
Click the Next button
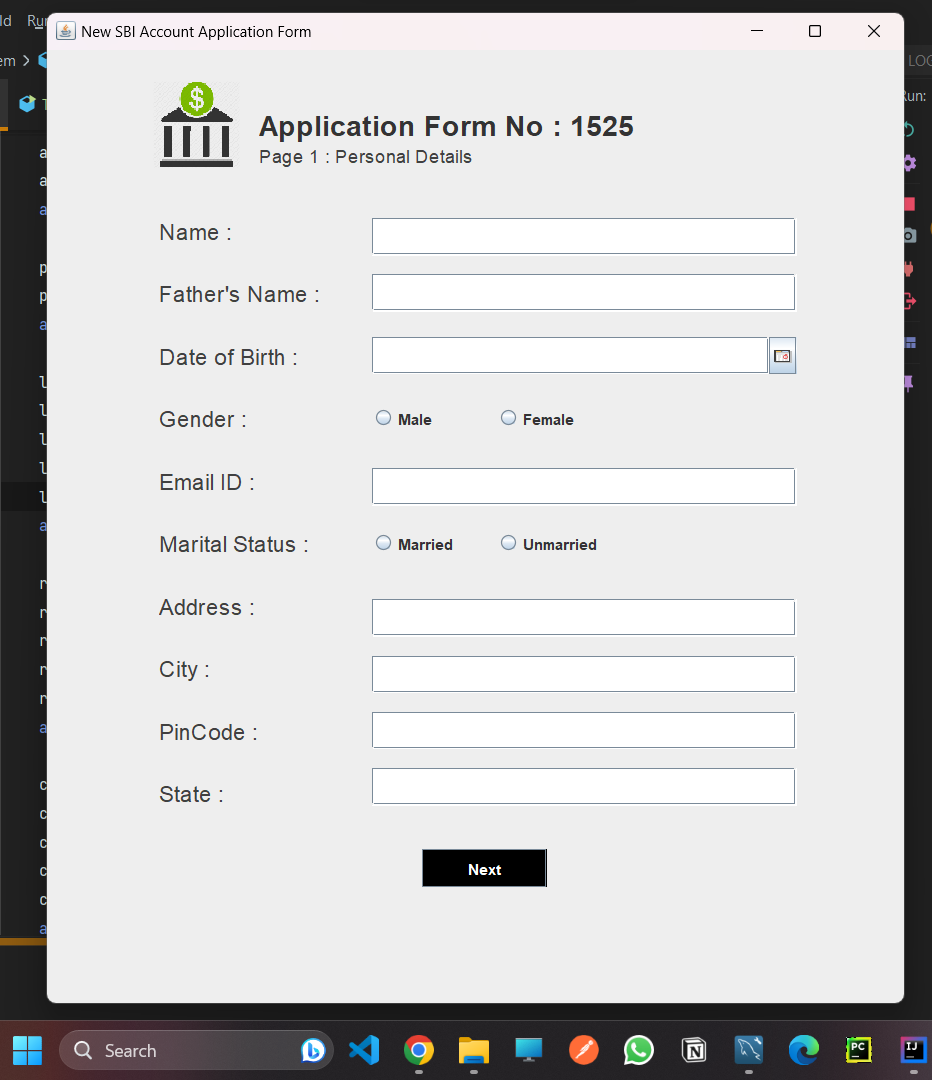pos(484,869)
